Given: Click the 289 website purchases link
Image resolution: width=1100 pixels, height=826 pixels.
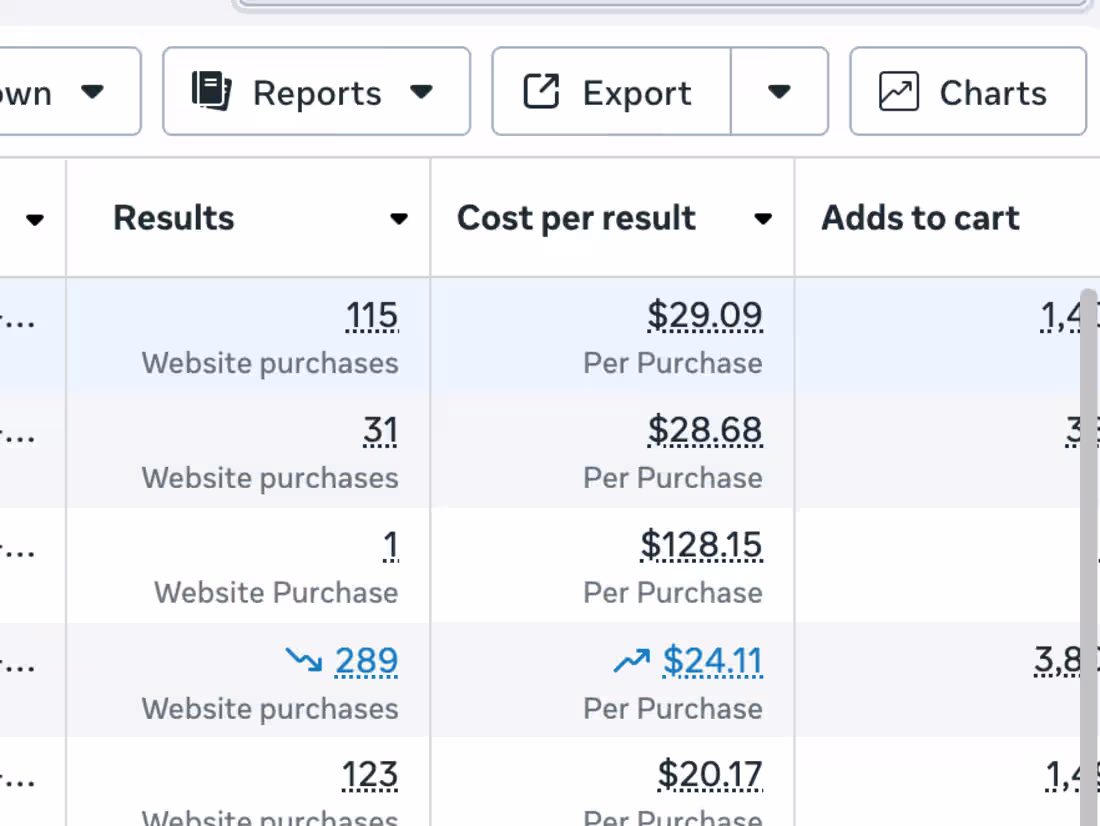Looking at the screenshot, I should click(x=366, y=661).
